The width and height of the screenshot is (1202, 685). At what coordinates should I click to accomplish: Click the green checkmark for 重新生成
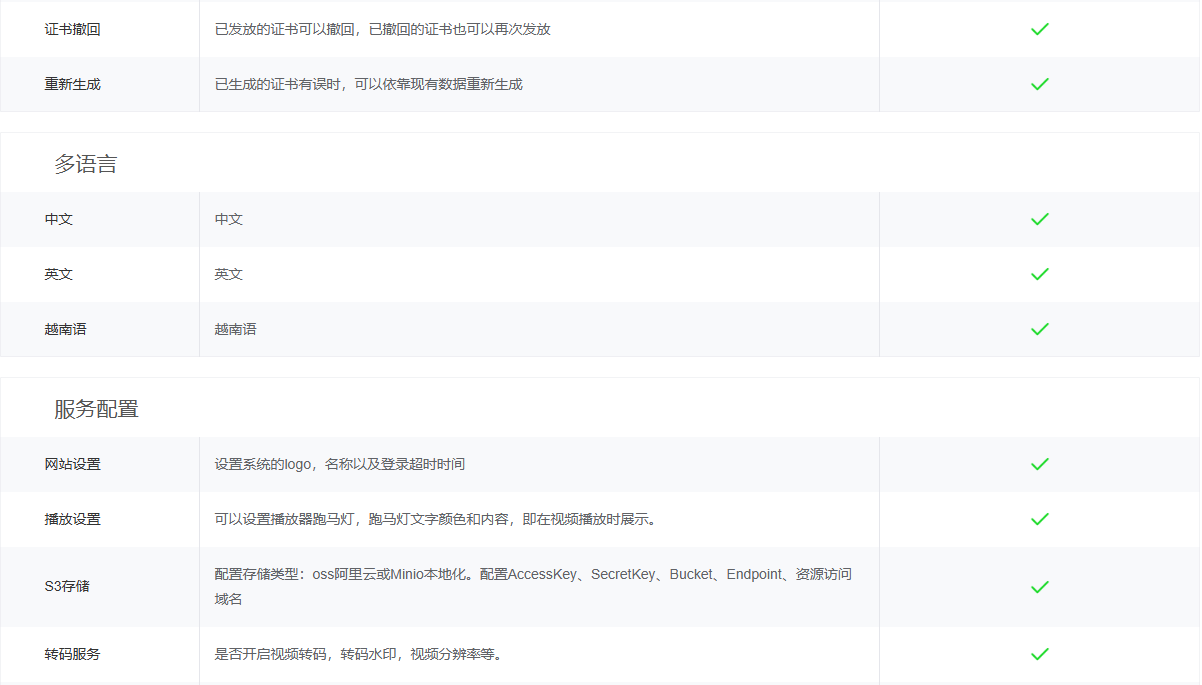coord(1040,84)
